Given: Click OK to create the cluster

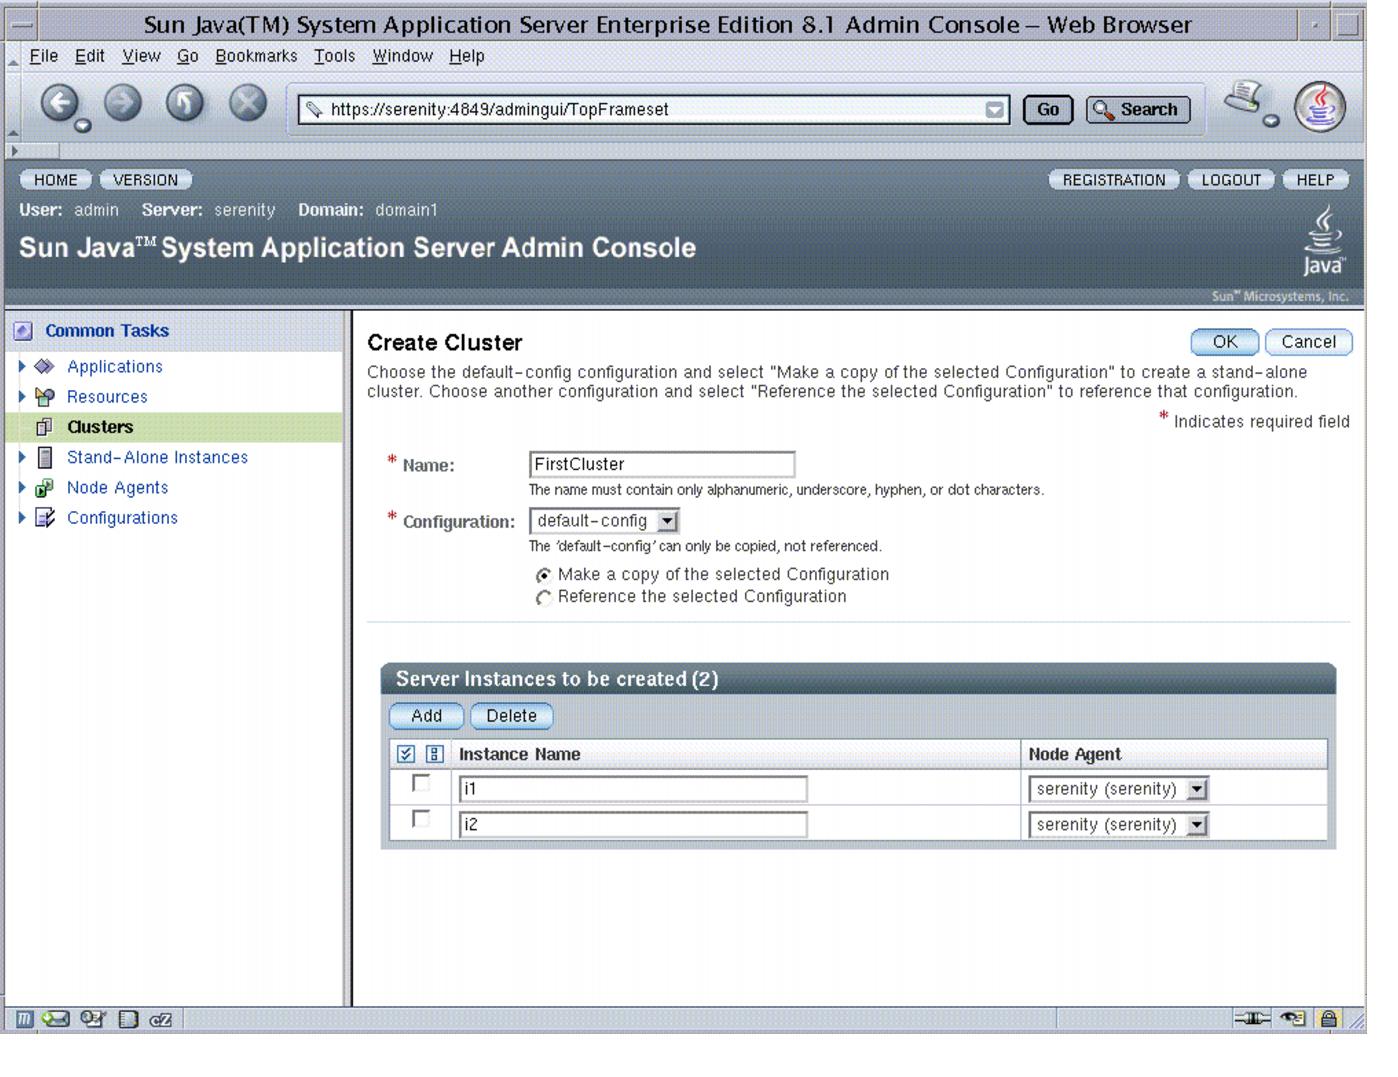Looking at the screenshot, I should tap(1225, 342).
